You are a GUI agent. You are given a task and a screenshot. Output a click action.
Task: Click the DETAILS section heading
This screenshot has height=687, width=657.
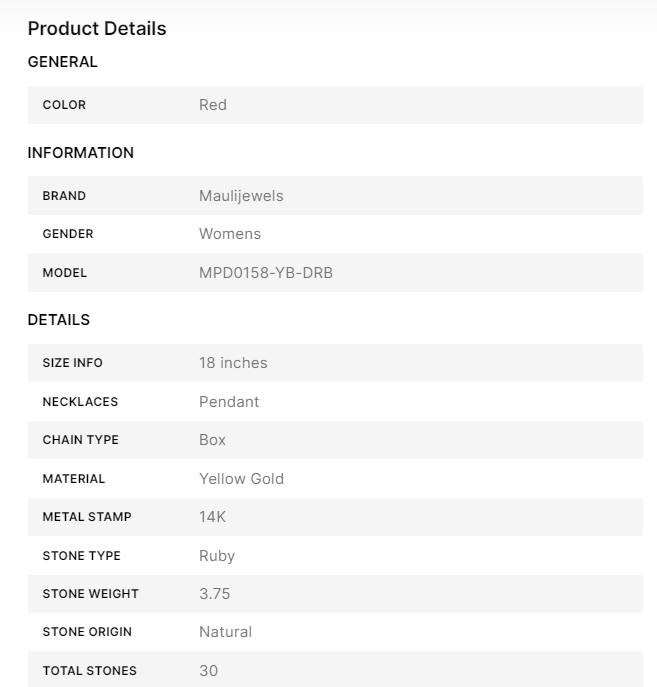59,320
